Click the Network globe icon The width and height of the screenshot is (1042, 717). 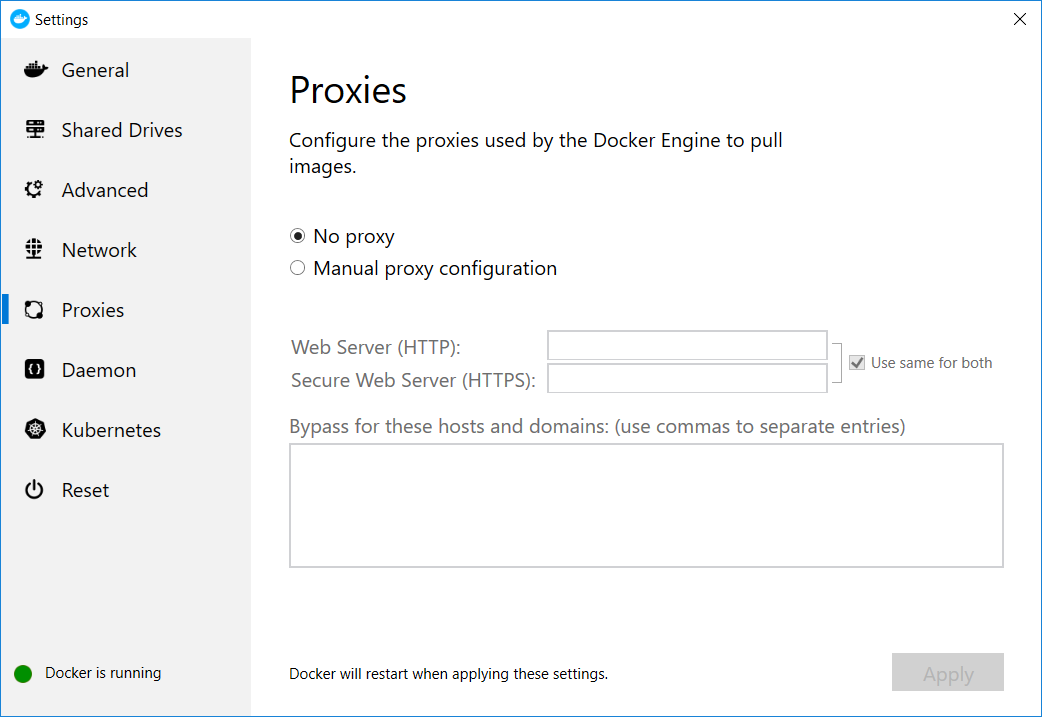click(x=35, y=250)
